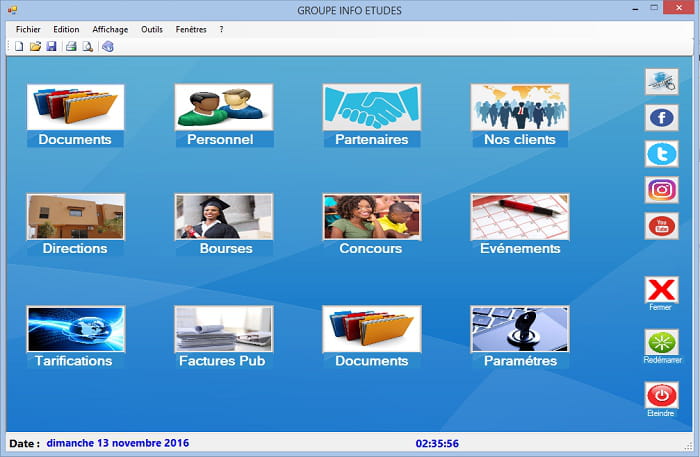Click the green Redémarrer button
Viewport: 700px width, 457px height.
click(x=662, y=342)
